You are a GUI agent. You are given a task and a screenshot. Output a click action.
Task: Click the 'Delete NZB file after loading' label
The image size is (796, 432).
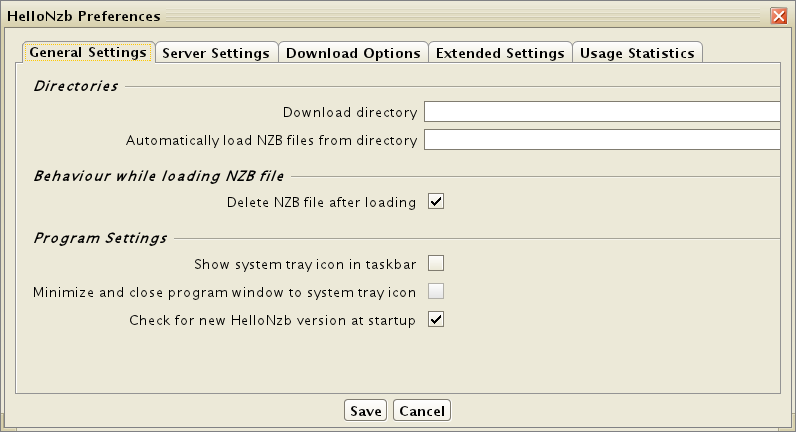point(321,202)
